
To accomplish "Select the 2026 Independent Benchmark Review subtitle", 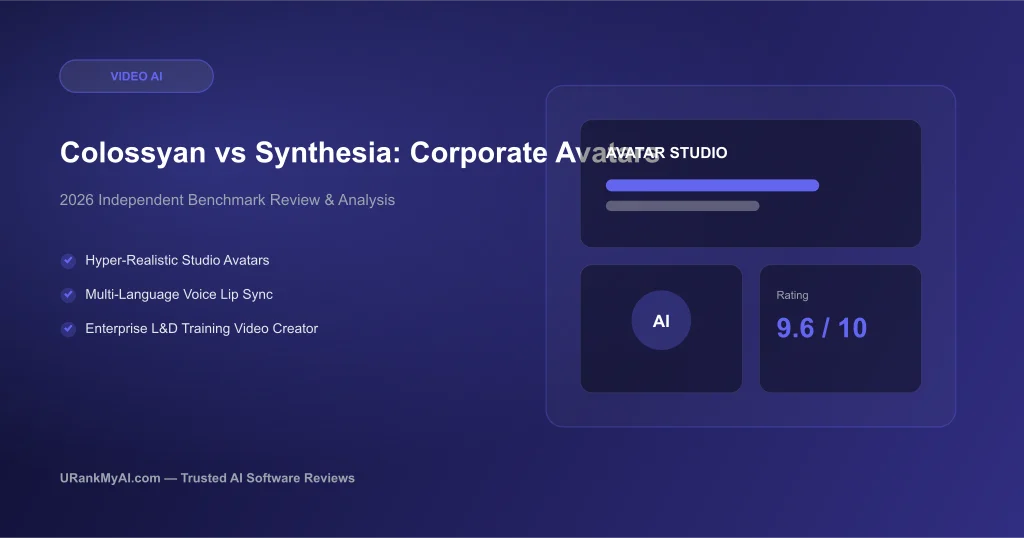I will tap(227, 200).
